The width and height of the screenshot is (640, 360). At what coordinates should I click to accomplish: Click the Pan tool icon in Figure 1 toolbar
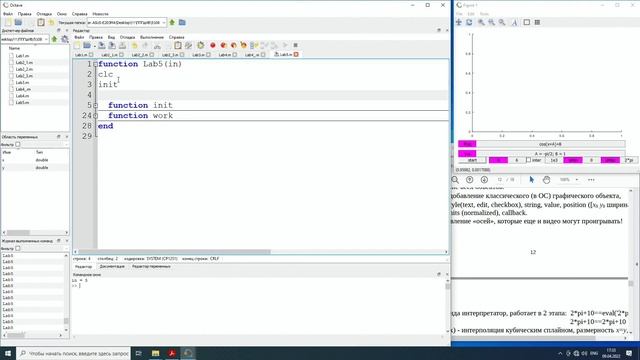click(x=459, y=22)
